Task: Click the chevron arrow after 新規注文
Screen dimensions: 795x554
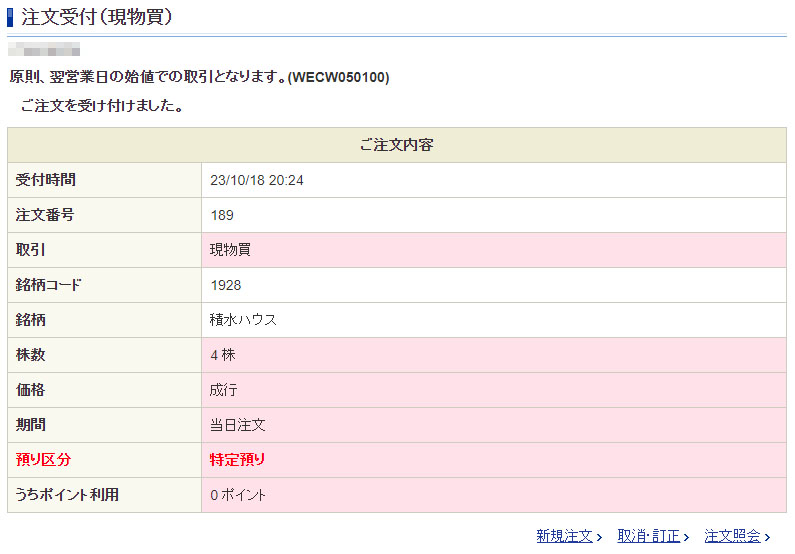Action: click(599, 538)
